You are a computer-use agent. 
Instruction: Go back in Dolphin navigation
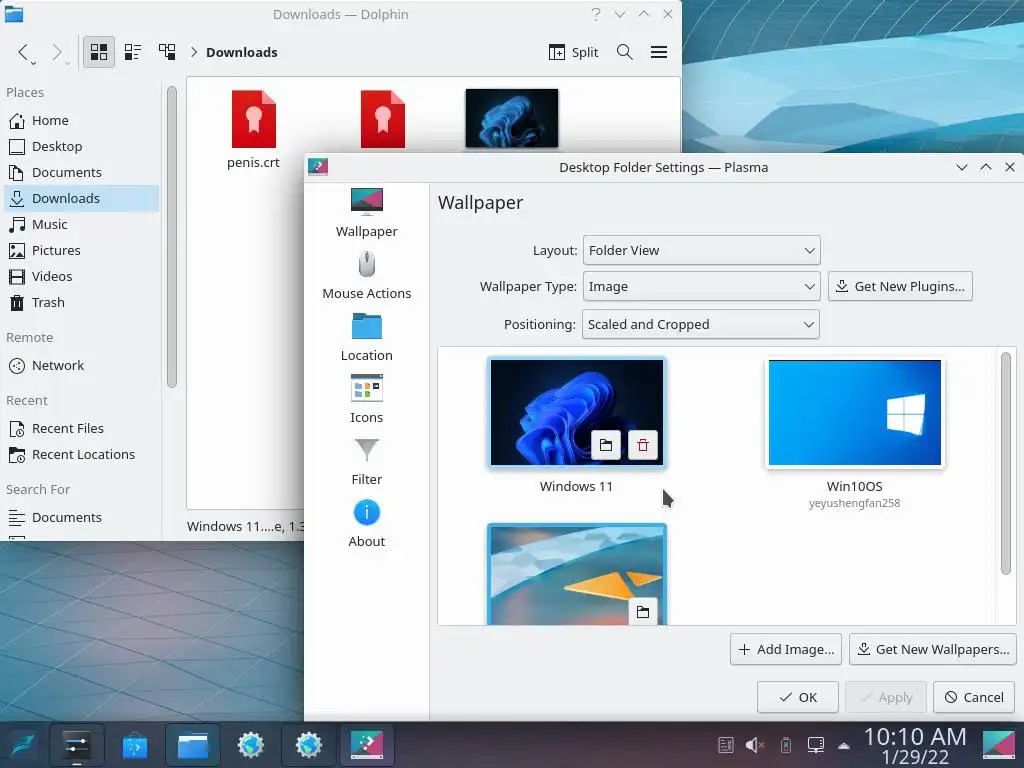pyautogui.click(x=24, y=52)
